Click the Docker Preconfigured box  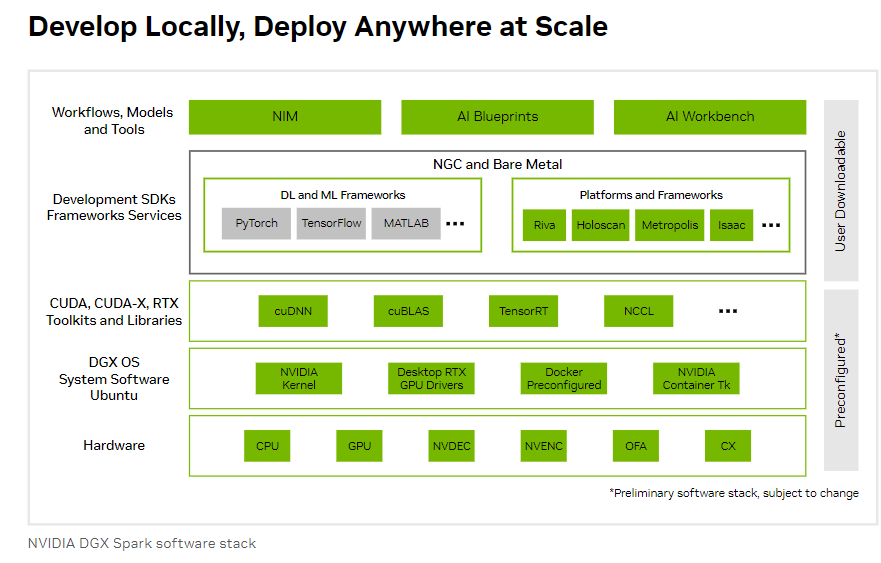[x=564, y=378]
